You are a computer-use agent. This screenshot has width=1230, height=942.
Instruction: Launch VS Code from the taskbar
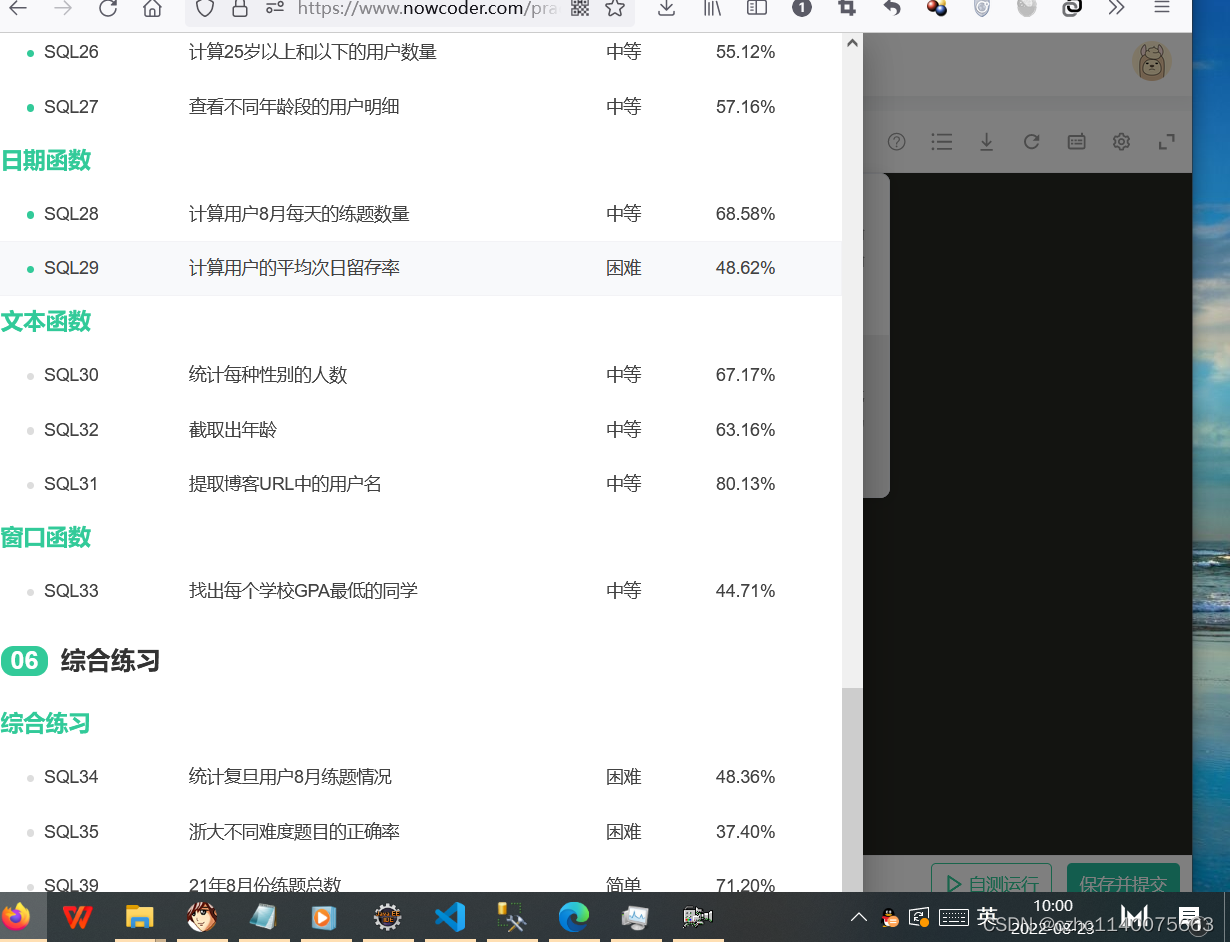449,916
